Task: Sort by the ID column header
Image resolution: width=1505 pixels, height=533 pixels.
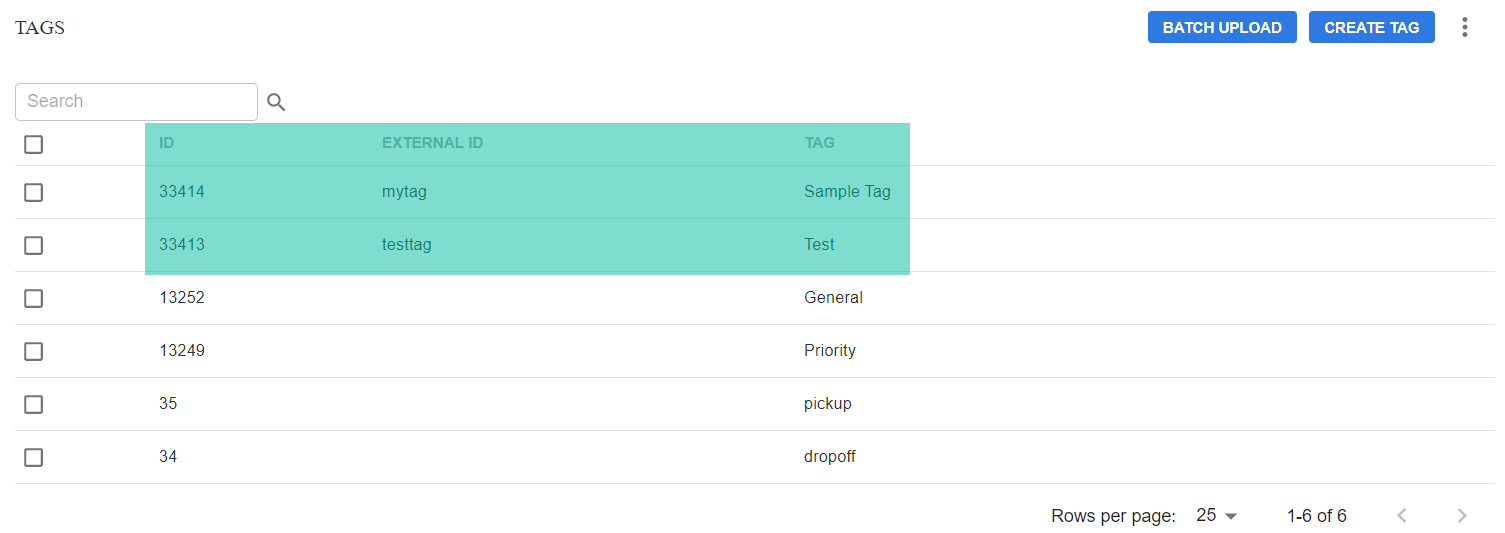Action: [x=167, y=143]
